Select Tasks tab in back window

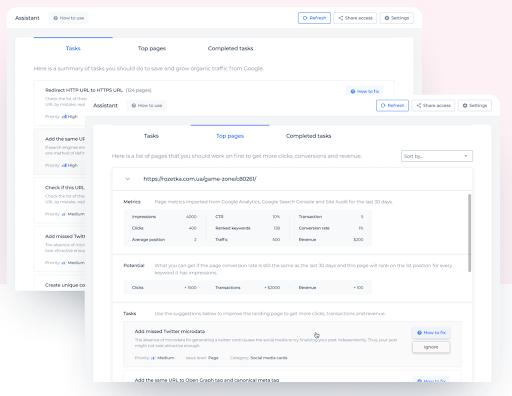73,48
